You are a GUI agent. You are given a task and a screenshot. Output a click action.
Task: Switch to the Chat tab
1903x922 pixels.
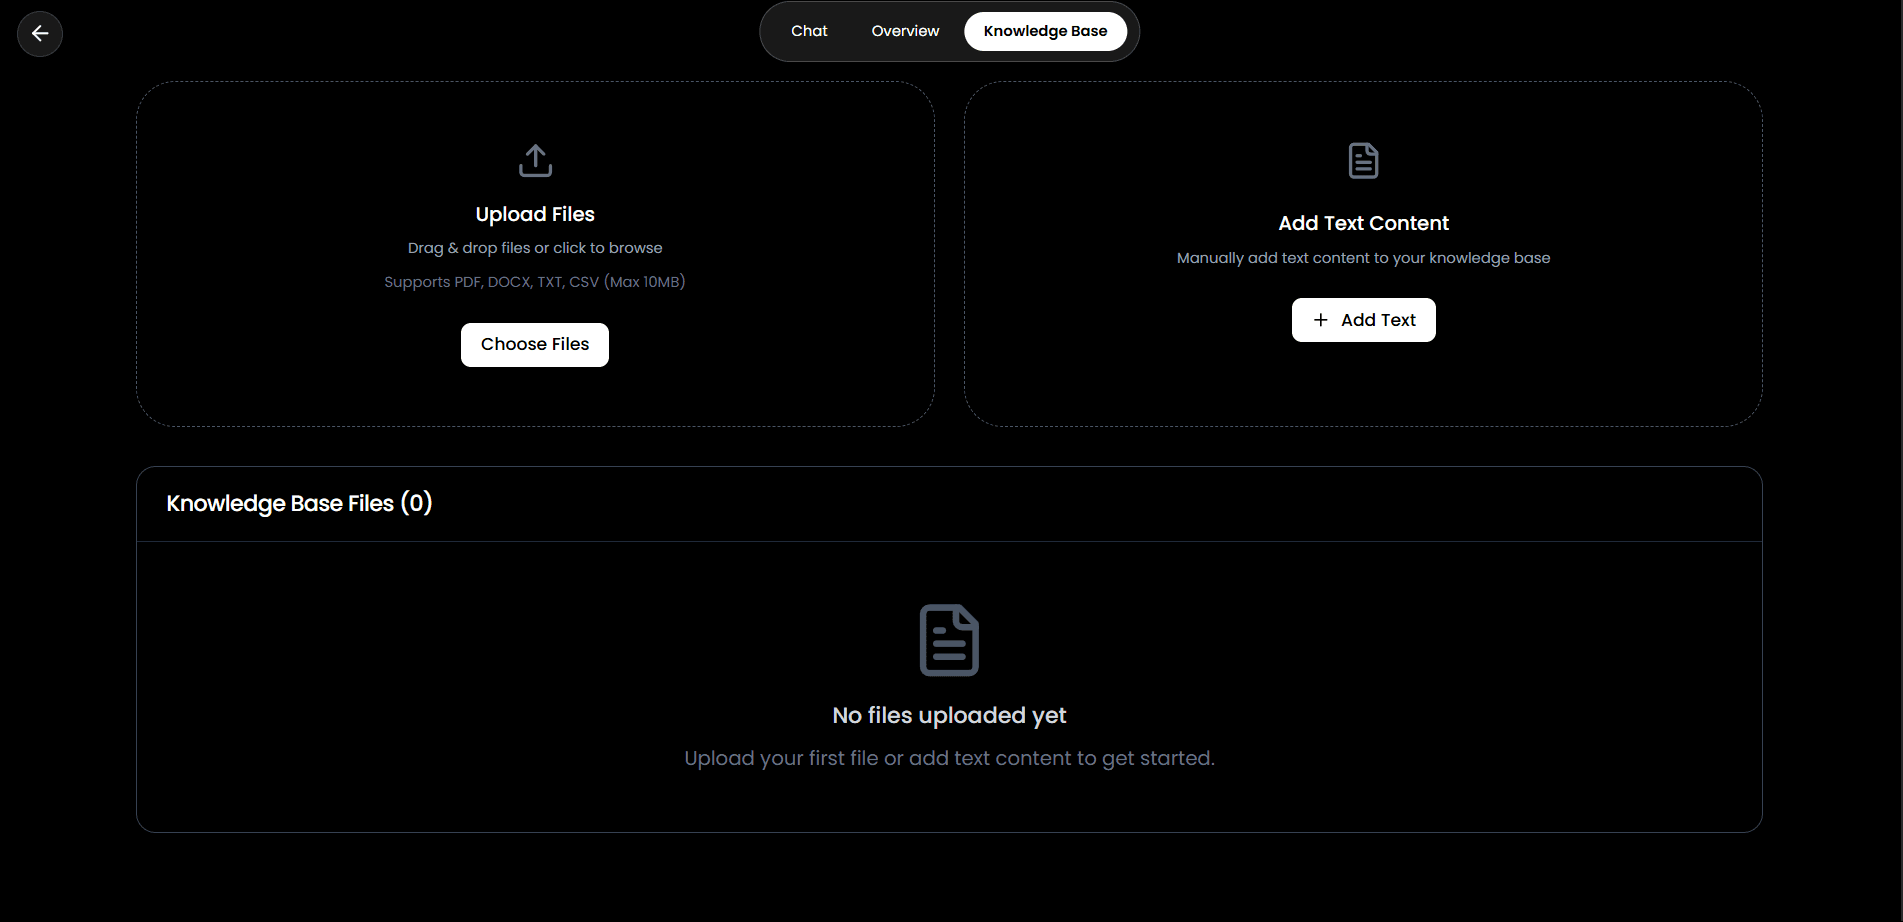807,31
